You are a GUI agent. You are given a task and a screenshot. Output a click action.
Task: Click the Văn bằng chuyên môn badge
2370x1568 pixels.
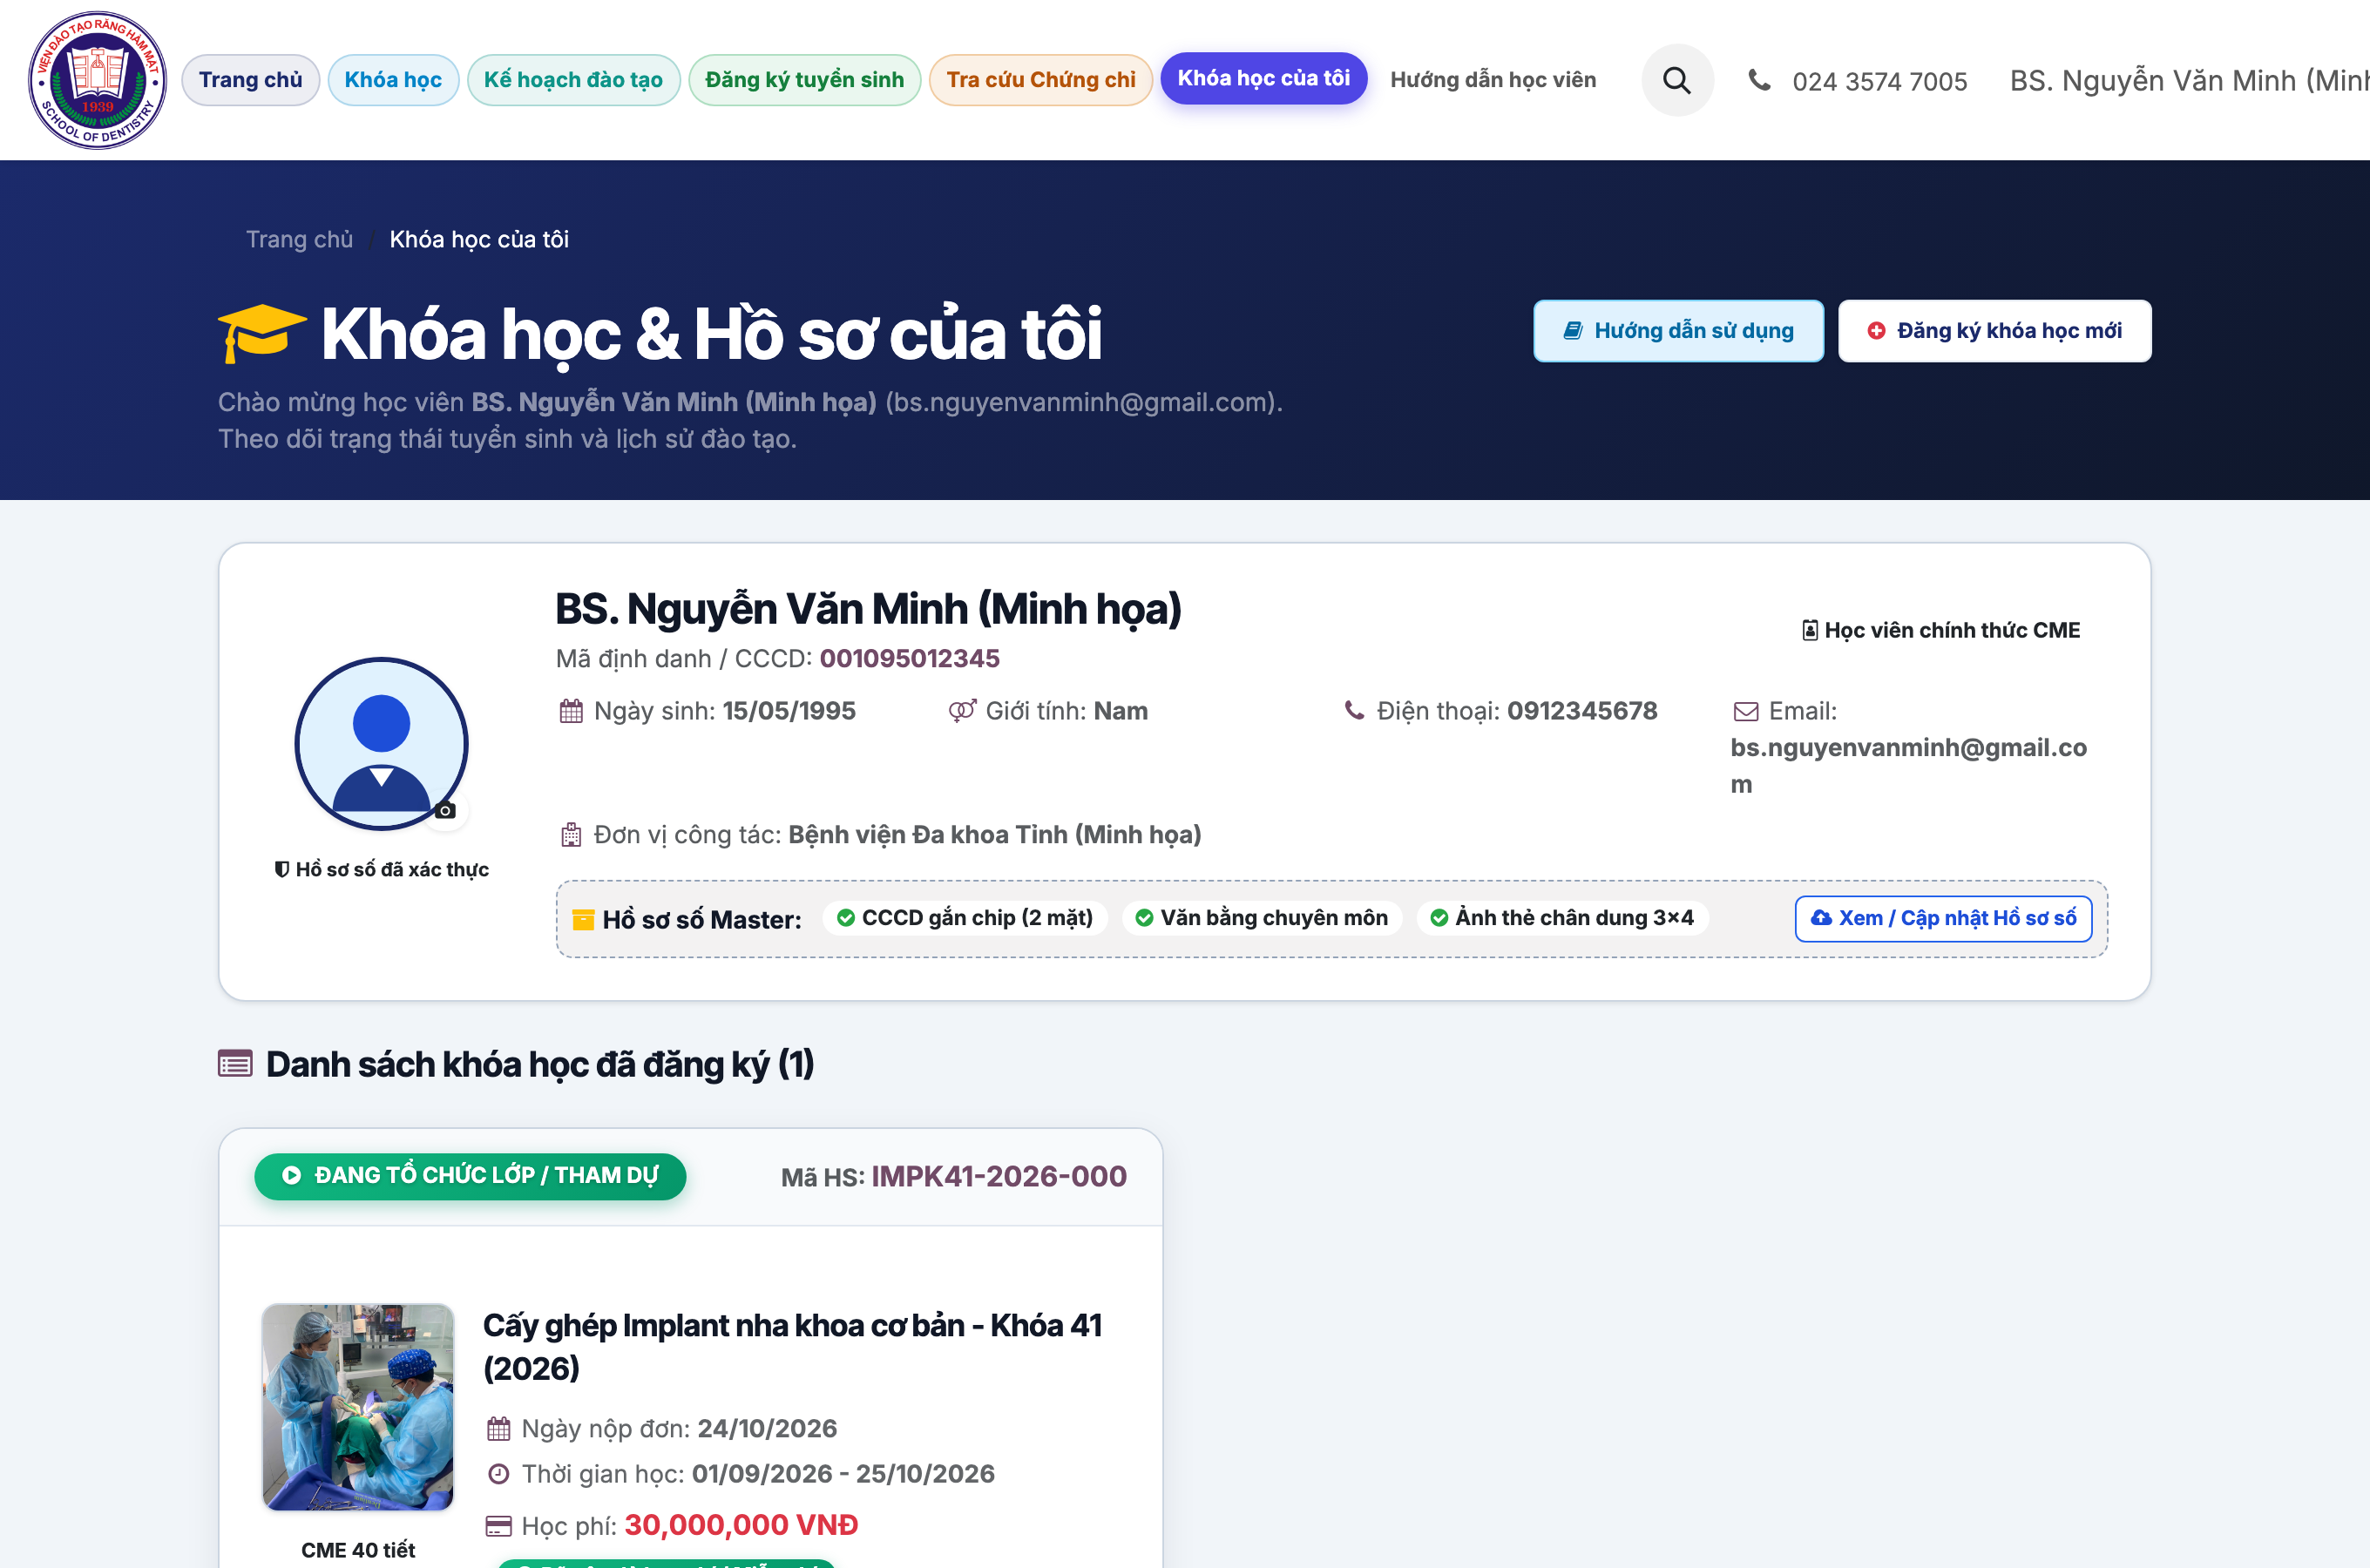pos(1262,918)
